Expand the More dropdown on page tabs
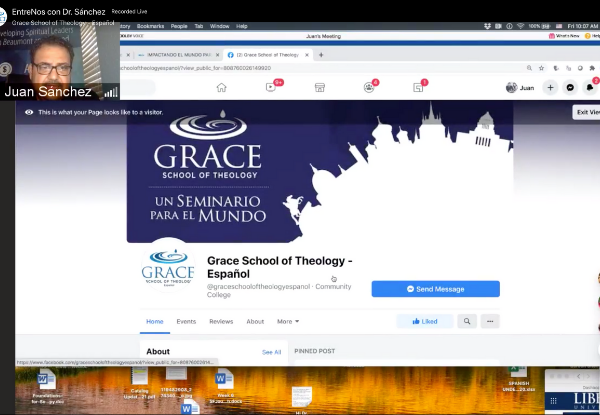This screenshot has height=415, width=600. point(288,321)
